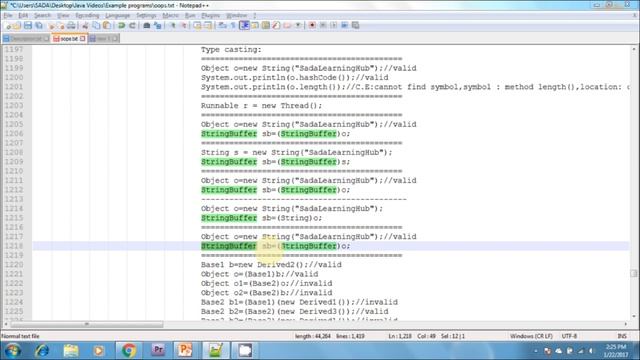Click the horizontal scrollbar right arrow
Viewport: 640px width, 360px height.
[x=626, y=324]
